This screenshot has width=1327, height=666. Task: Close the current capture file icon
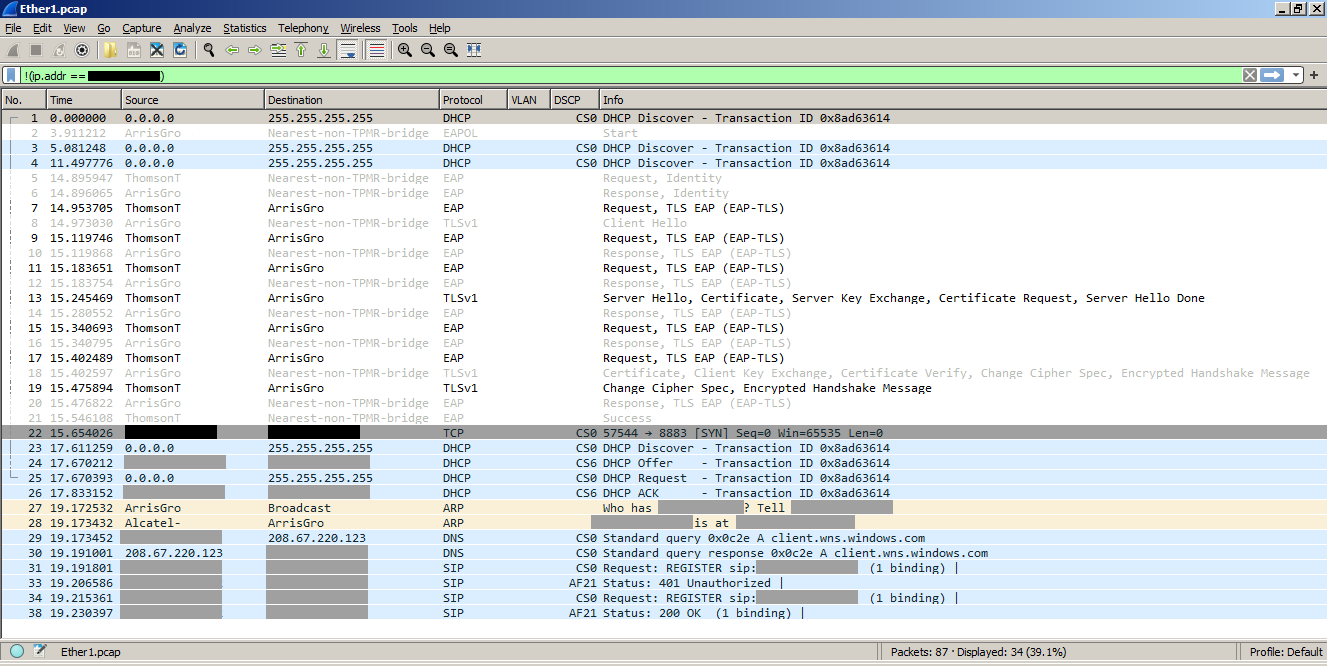(157, 49)
